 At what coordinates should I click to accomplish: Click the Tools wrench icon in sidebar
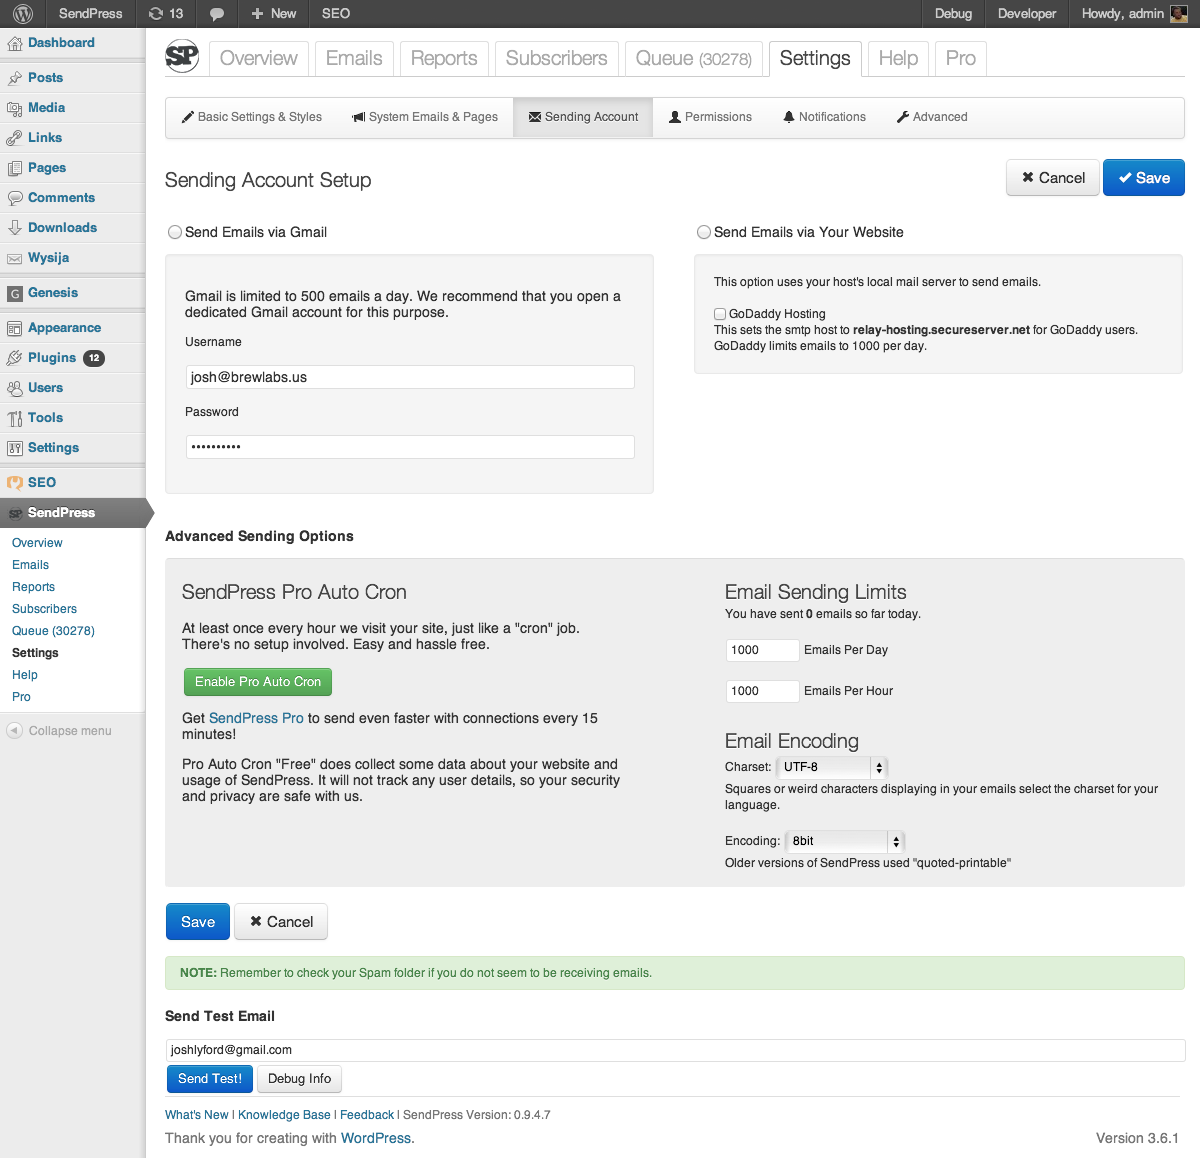coord(15,418)
